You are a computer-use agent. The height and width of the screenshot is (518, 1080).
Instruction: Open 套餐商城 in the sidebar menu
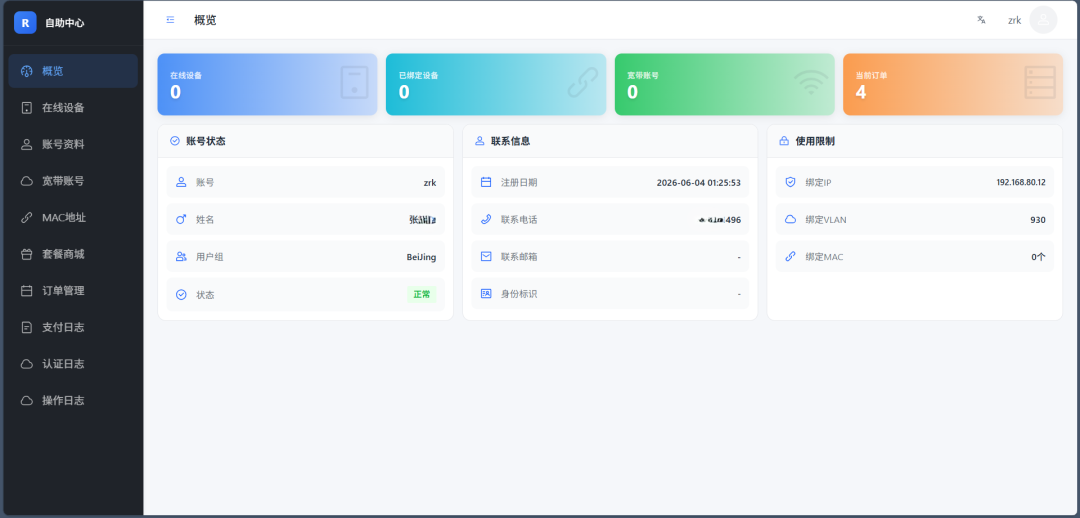(73, 254)
